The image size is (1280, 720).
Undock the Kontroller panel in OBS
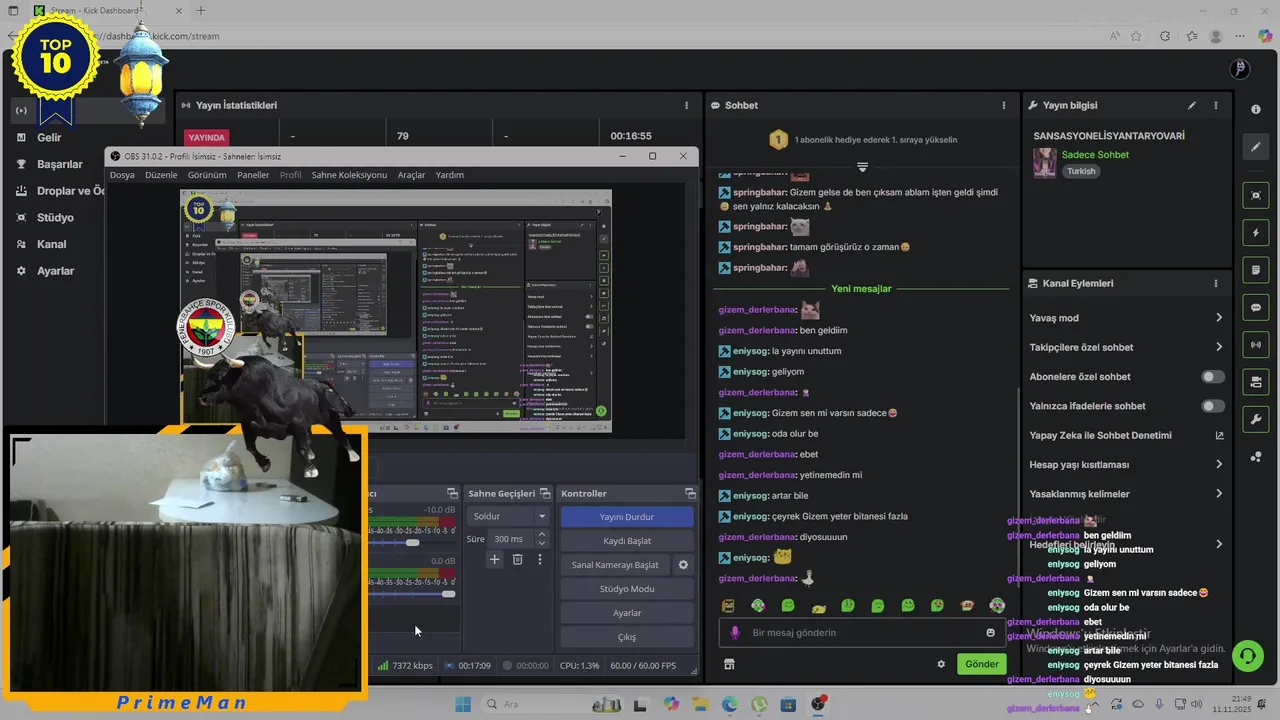tap(690, 494)
